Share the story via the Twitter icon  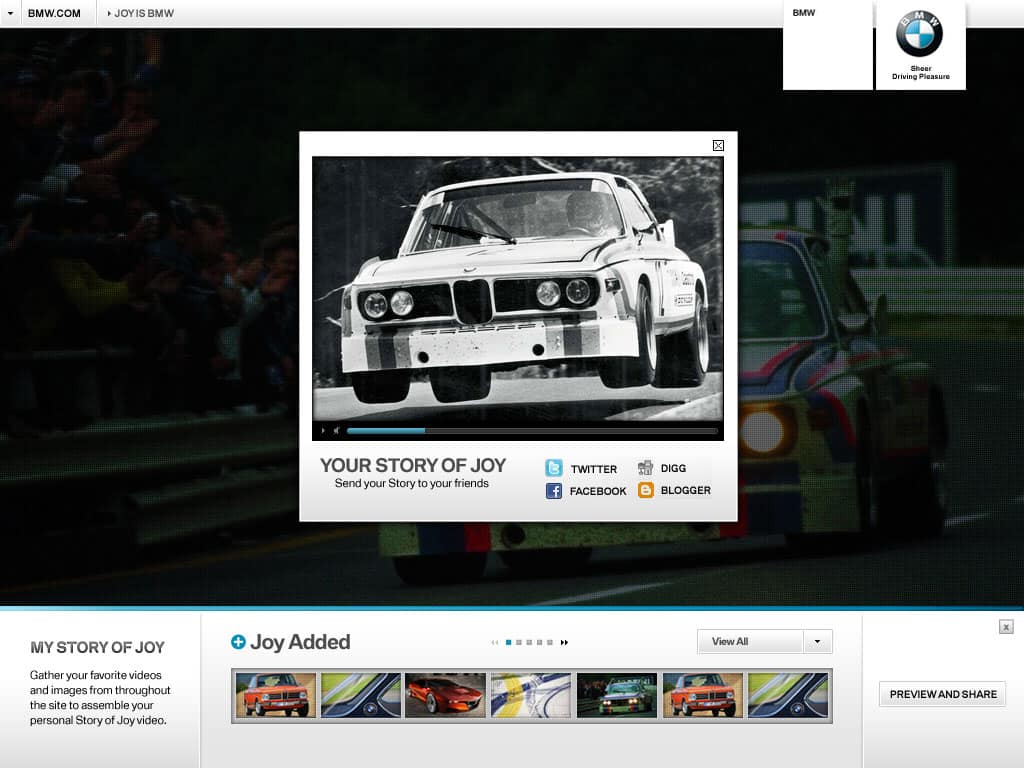coord(553,468)
